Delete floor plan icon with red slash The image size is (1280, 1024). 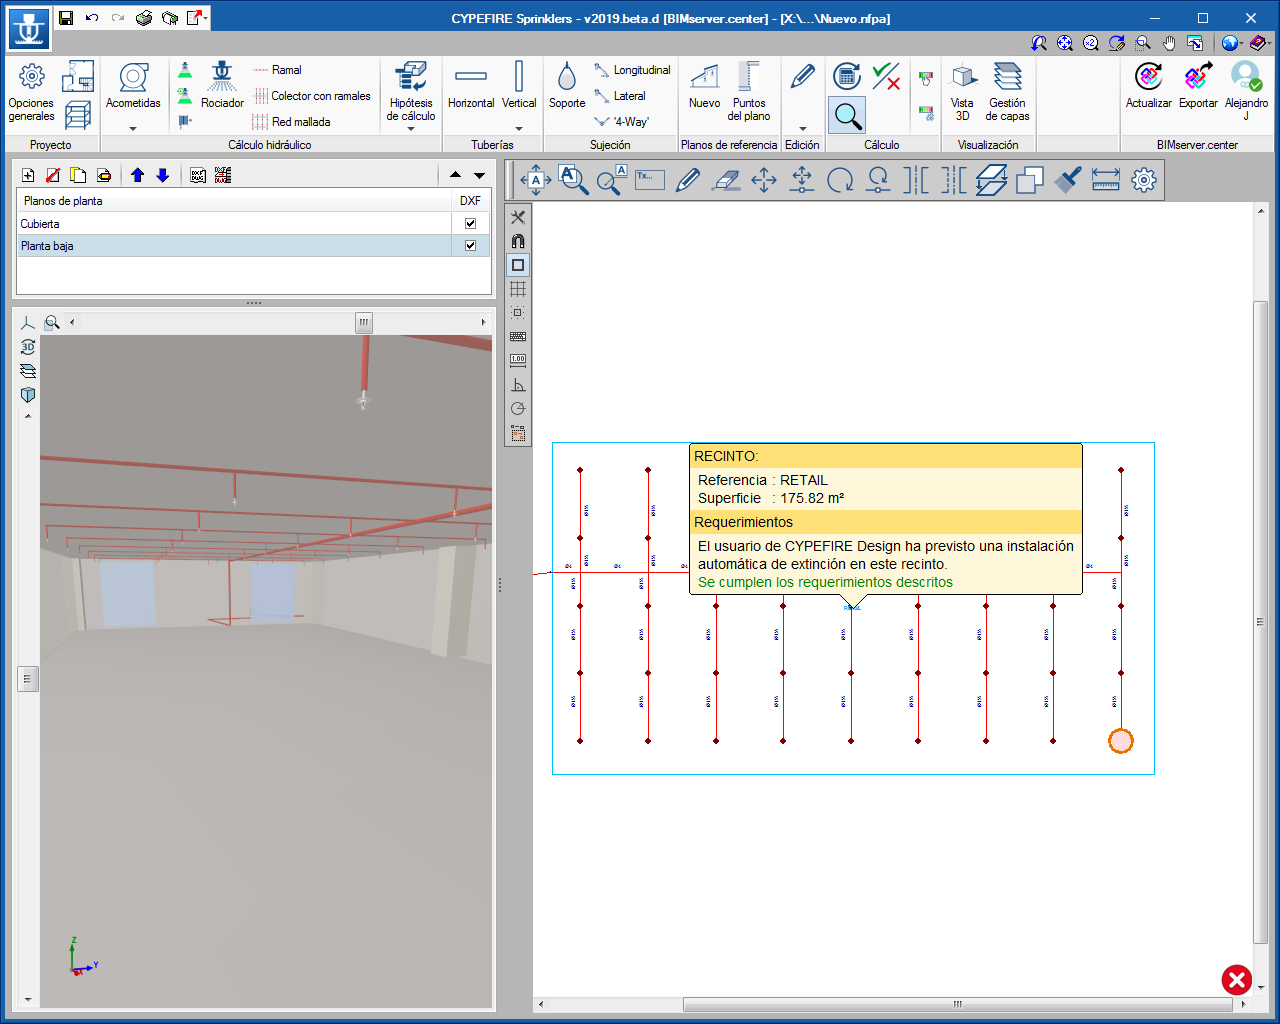pos(53,175)
